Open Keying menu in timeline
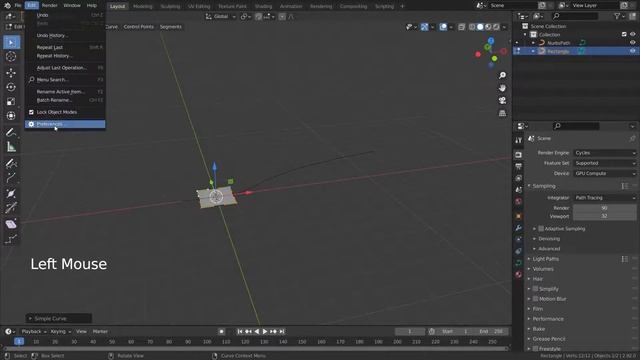Screen dimensions: 640x360 click(x=60, y=331)
